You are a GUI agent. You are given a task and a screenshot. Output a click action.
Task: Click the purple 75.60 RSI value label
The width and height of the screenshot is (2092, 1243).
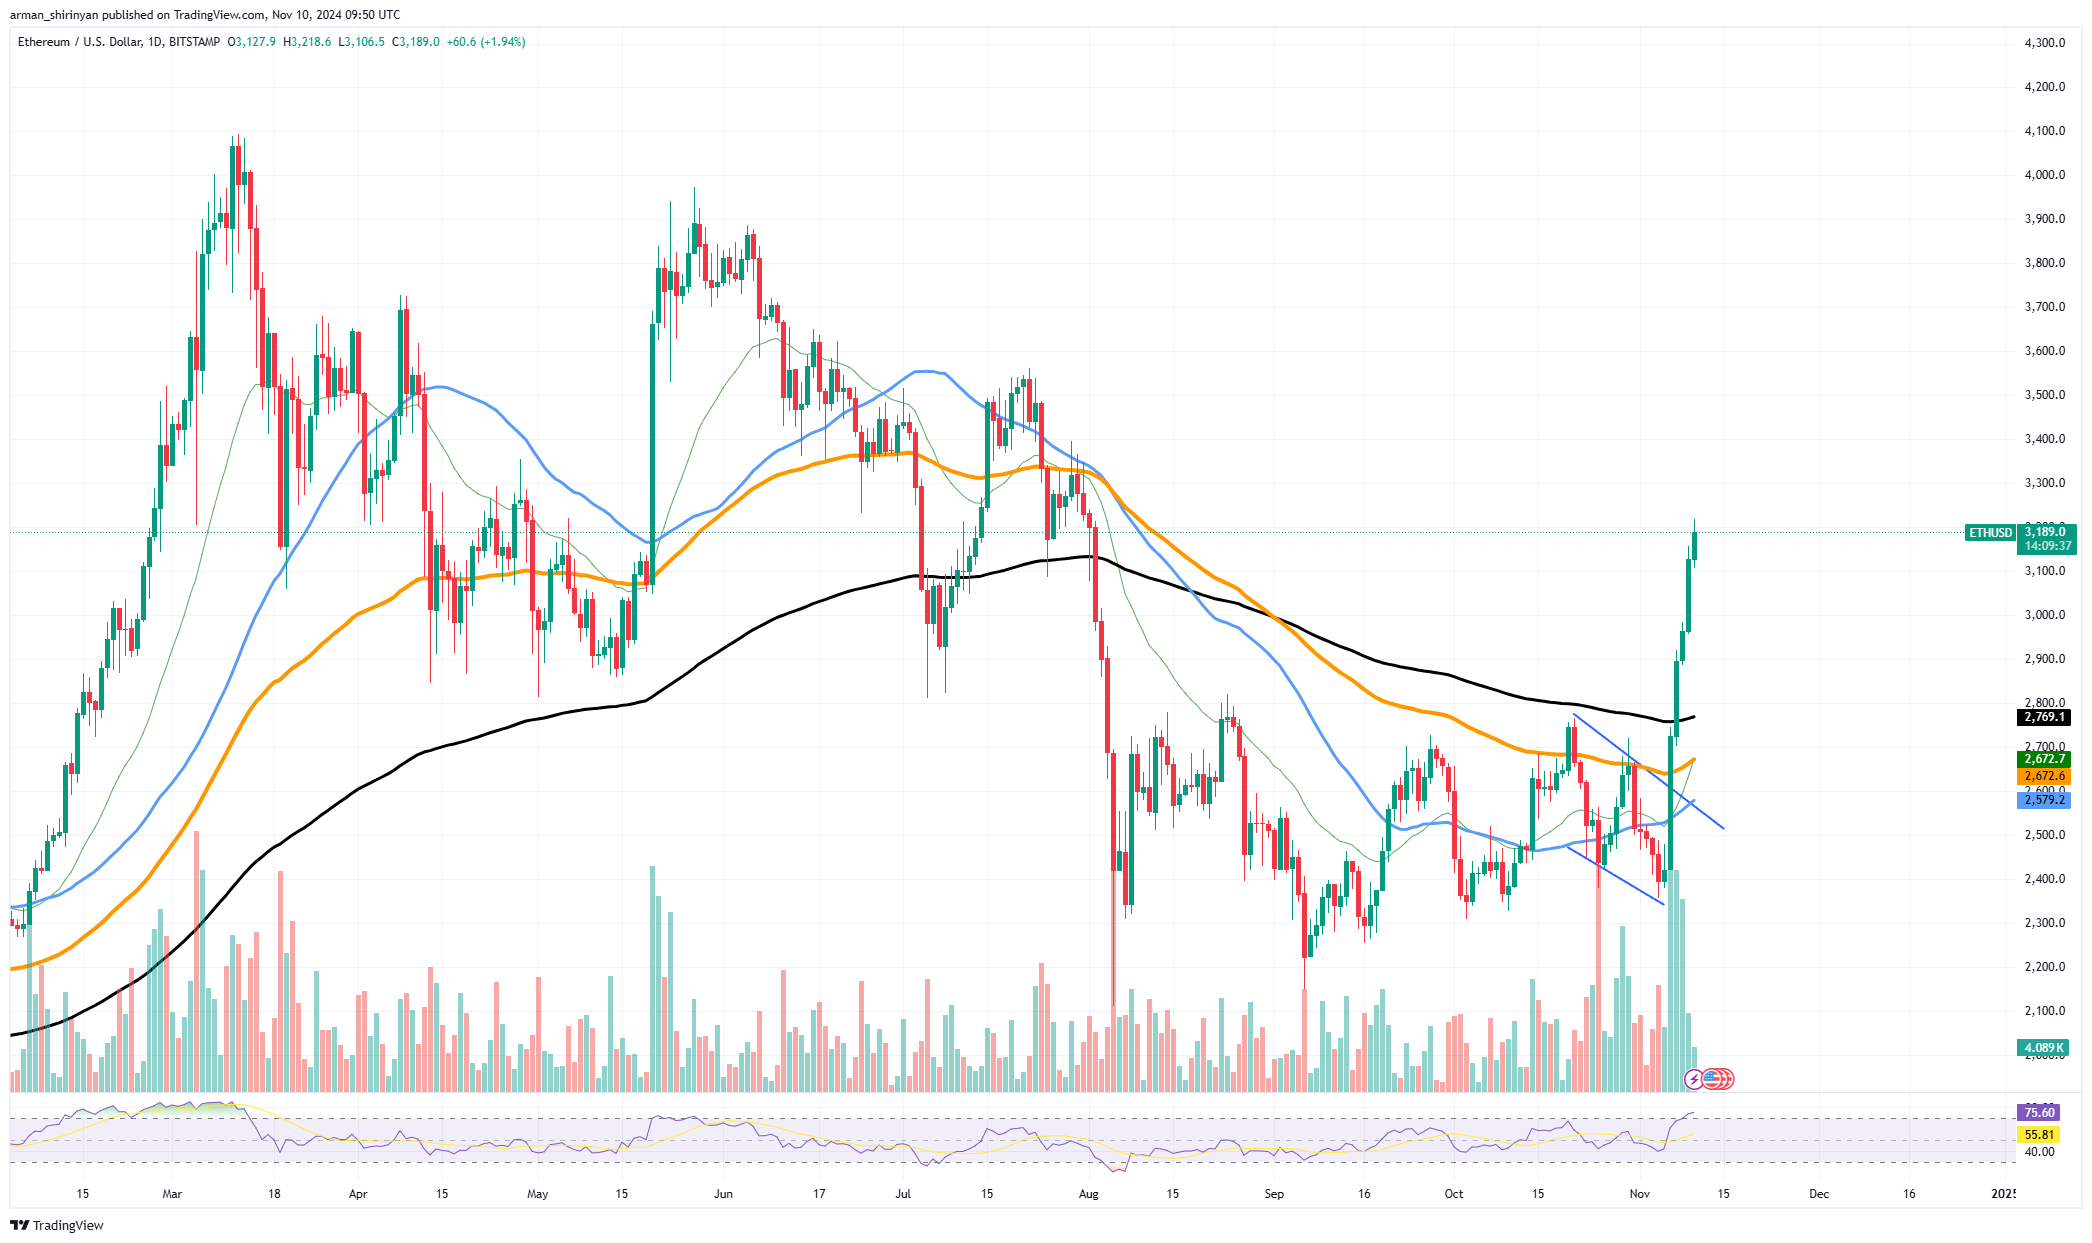(x=2039, y=1112)
